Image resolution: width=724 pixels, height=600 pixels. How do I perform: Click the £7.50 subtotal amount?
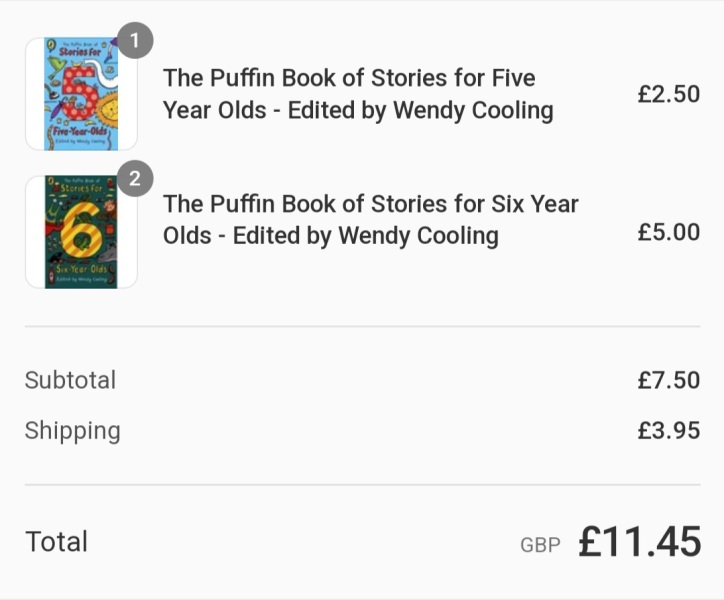tap(668, 380)
